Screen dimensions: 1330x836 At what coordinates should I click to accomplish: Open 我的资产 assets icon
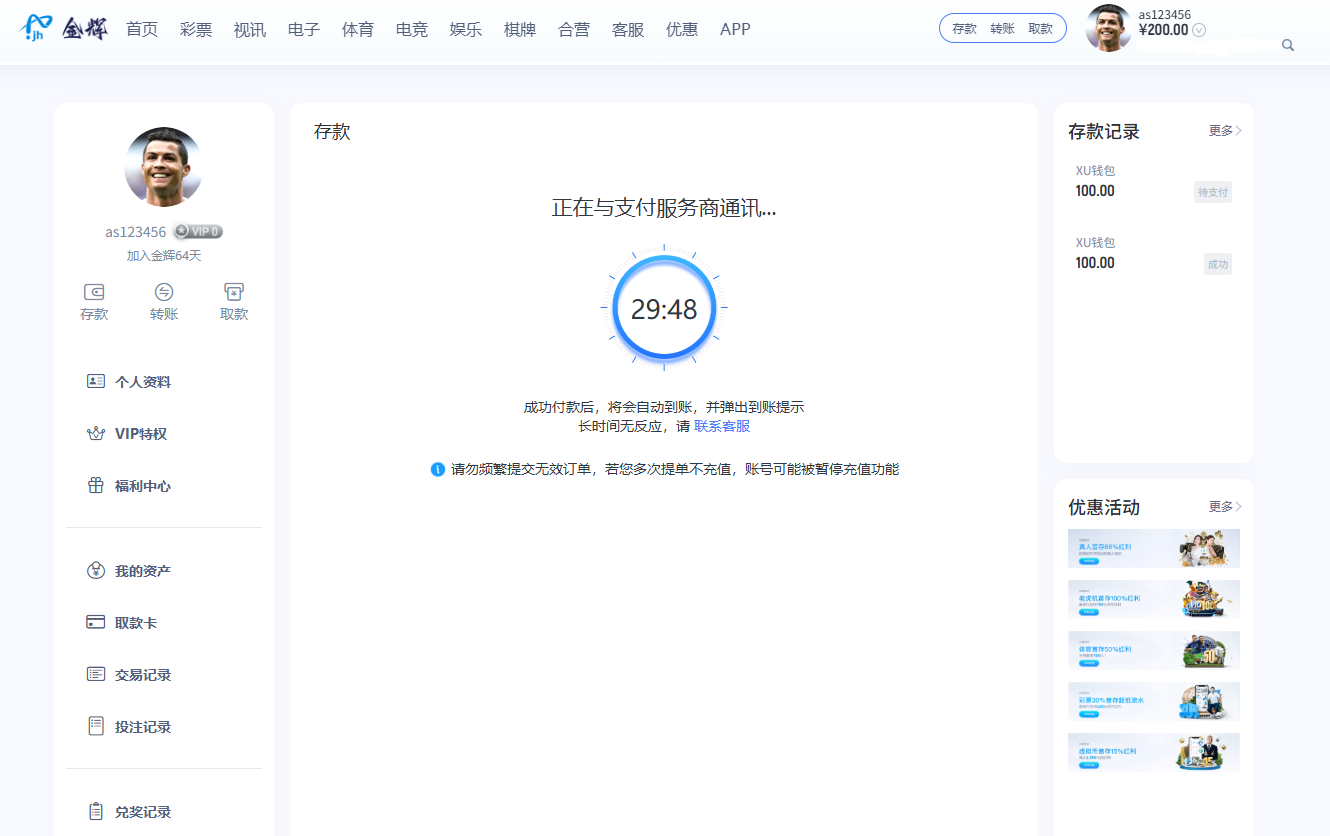(96, 571)
